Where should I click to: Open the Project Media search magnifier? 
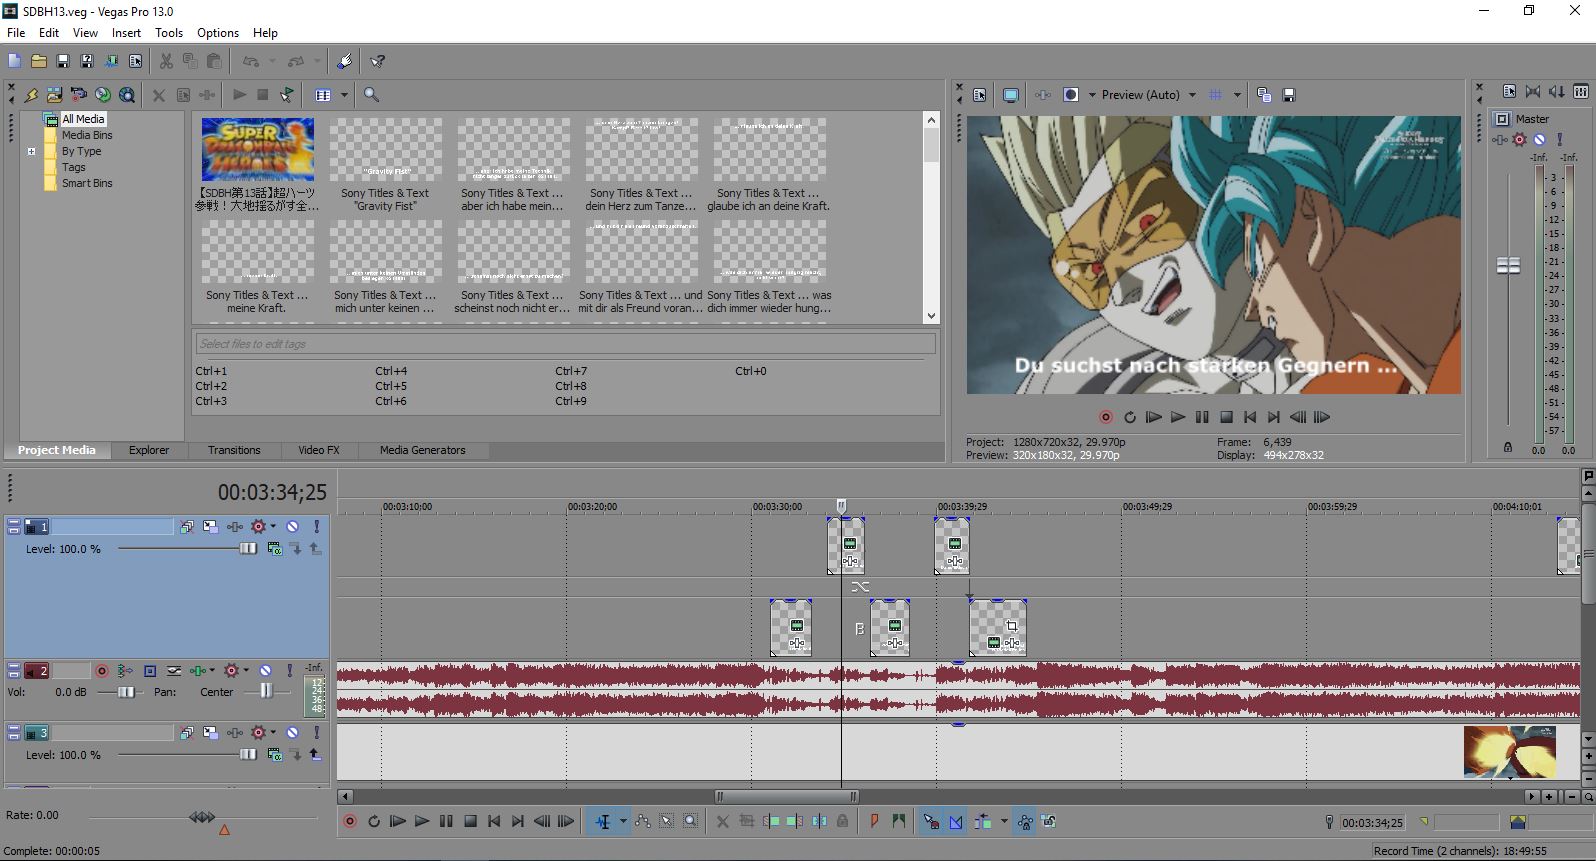click(x=371, y=95)
